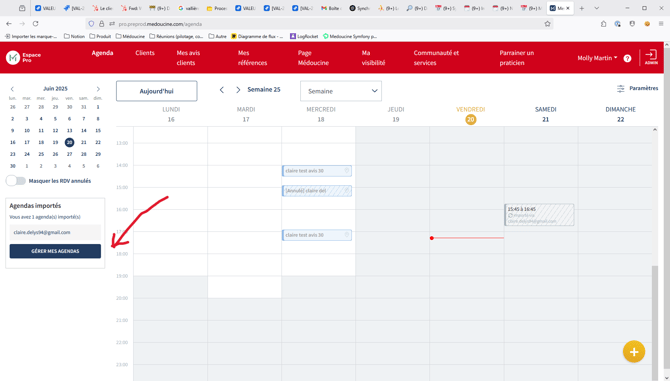Open Mes avis clients menu

point(188,58)
